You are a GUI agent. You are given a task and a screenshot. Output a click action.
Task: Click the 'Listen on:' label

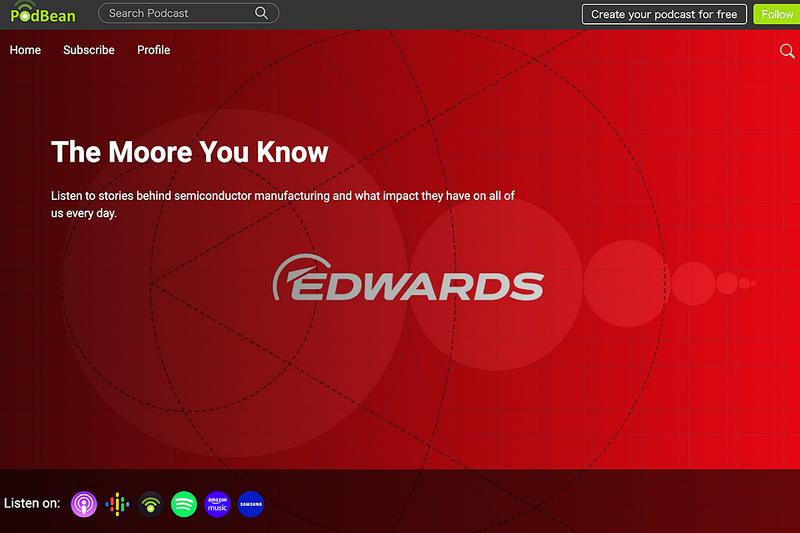[x=32, y=503]
